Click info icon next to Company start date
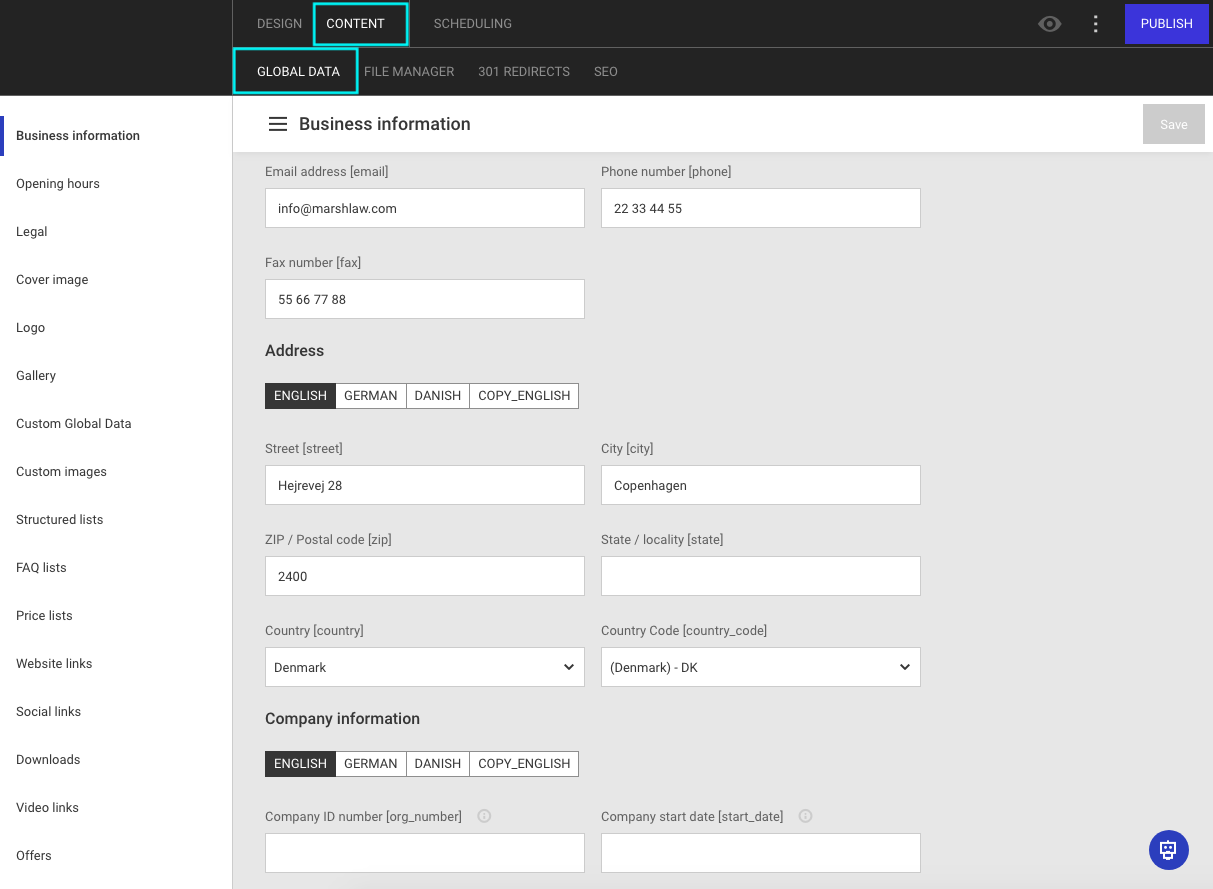Image resolution: width=1213 pixels, height=889 pixels. pos(805,816)
